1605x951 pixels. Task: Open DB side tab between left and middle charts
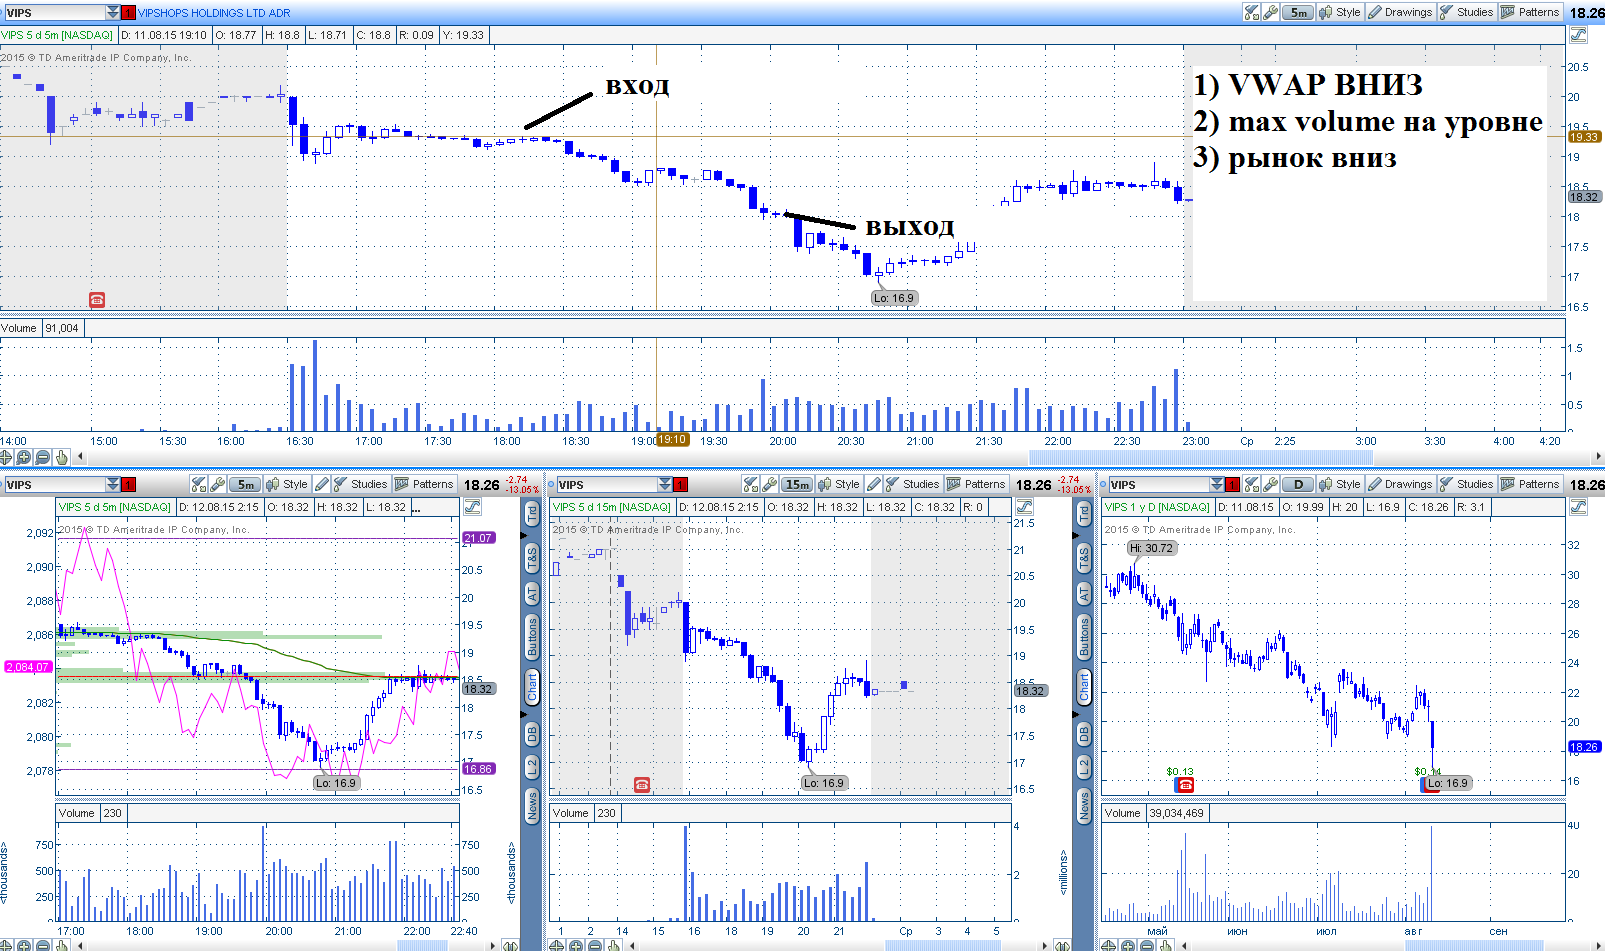point(532,733)
